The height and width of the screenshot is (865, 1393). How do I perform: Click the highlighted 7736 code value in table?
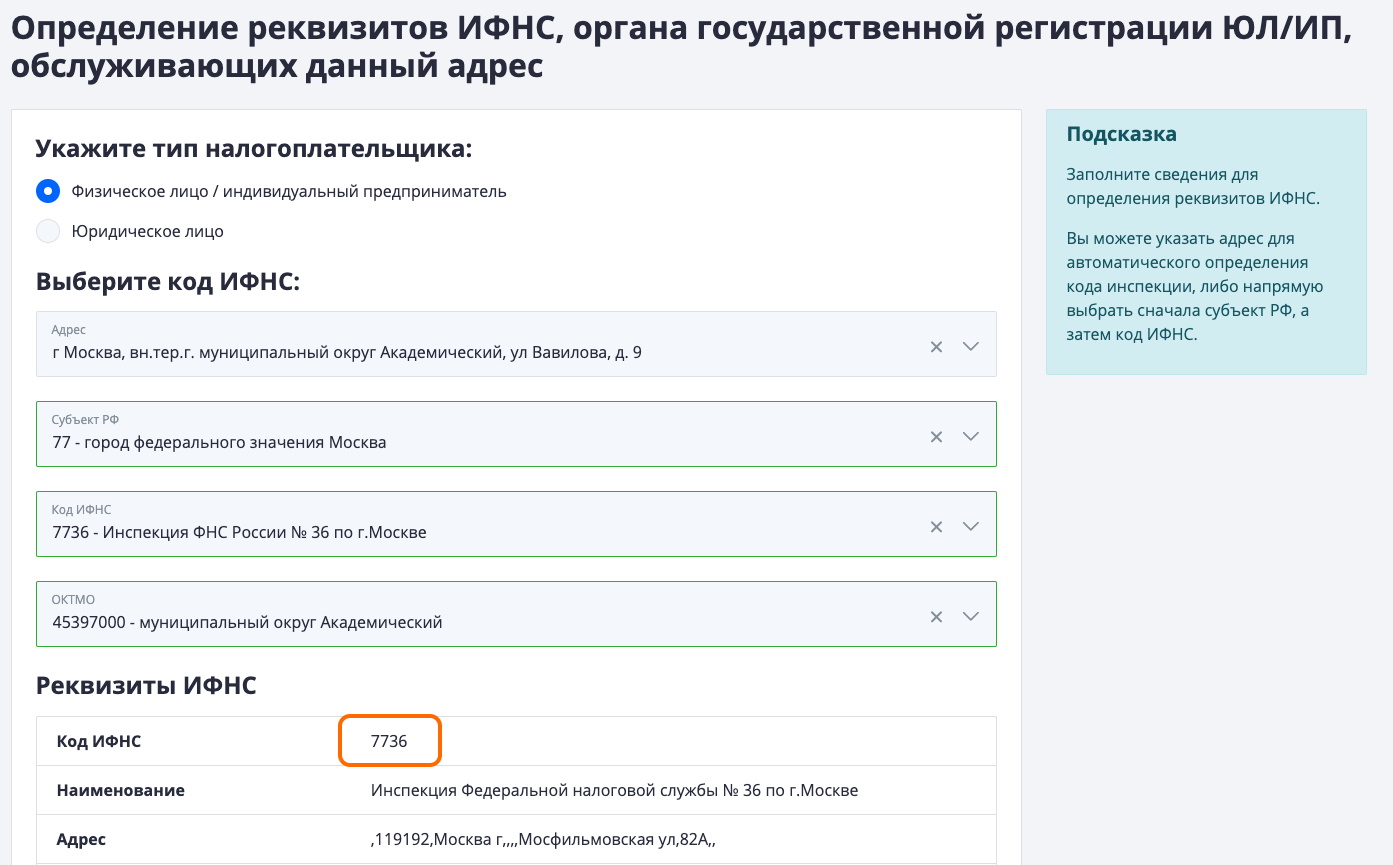coord(389,741)
